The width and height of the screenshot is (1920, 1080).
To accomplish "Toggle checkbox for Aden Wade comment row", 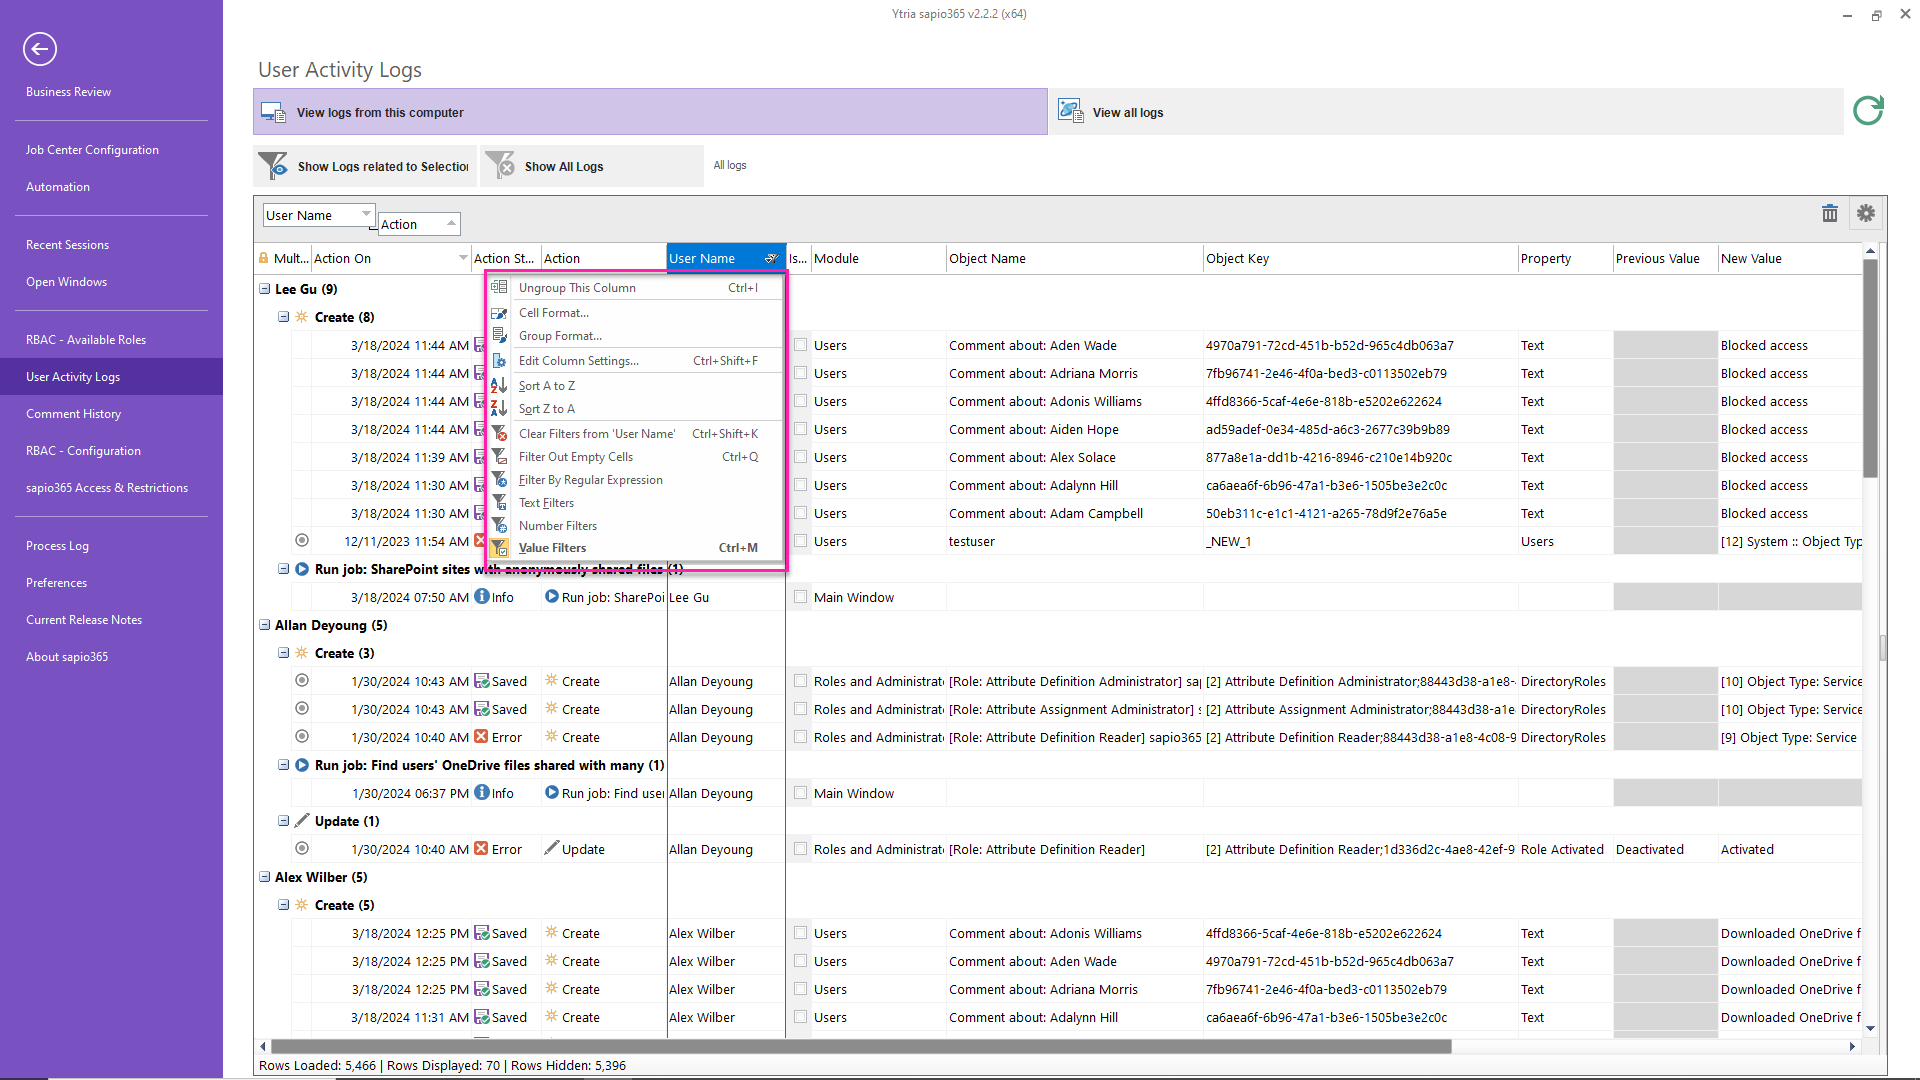I will 802,344.
